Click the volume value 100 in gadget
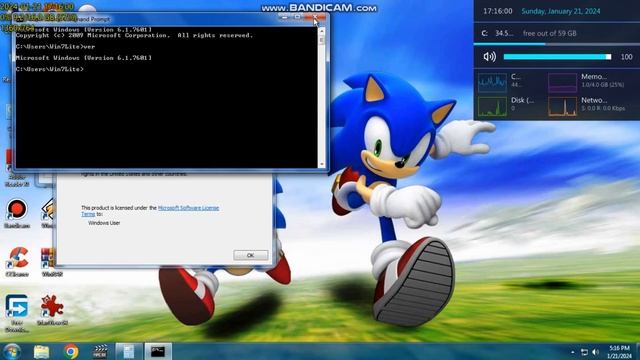 point(626,57)
